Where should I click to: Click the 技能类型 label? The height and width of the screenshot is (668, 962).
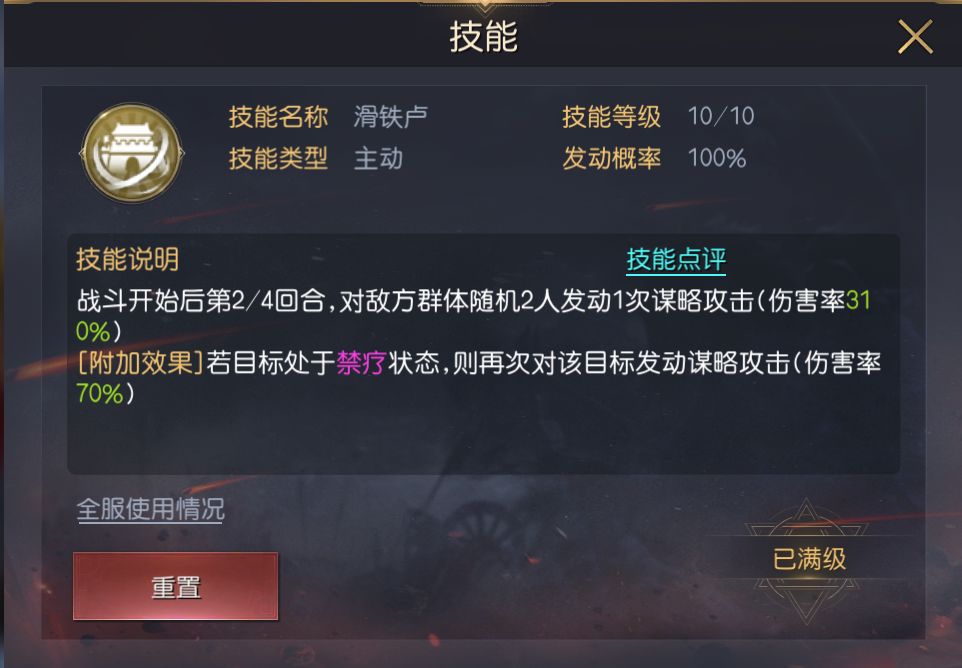279,158
